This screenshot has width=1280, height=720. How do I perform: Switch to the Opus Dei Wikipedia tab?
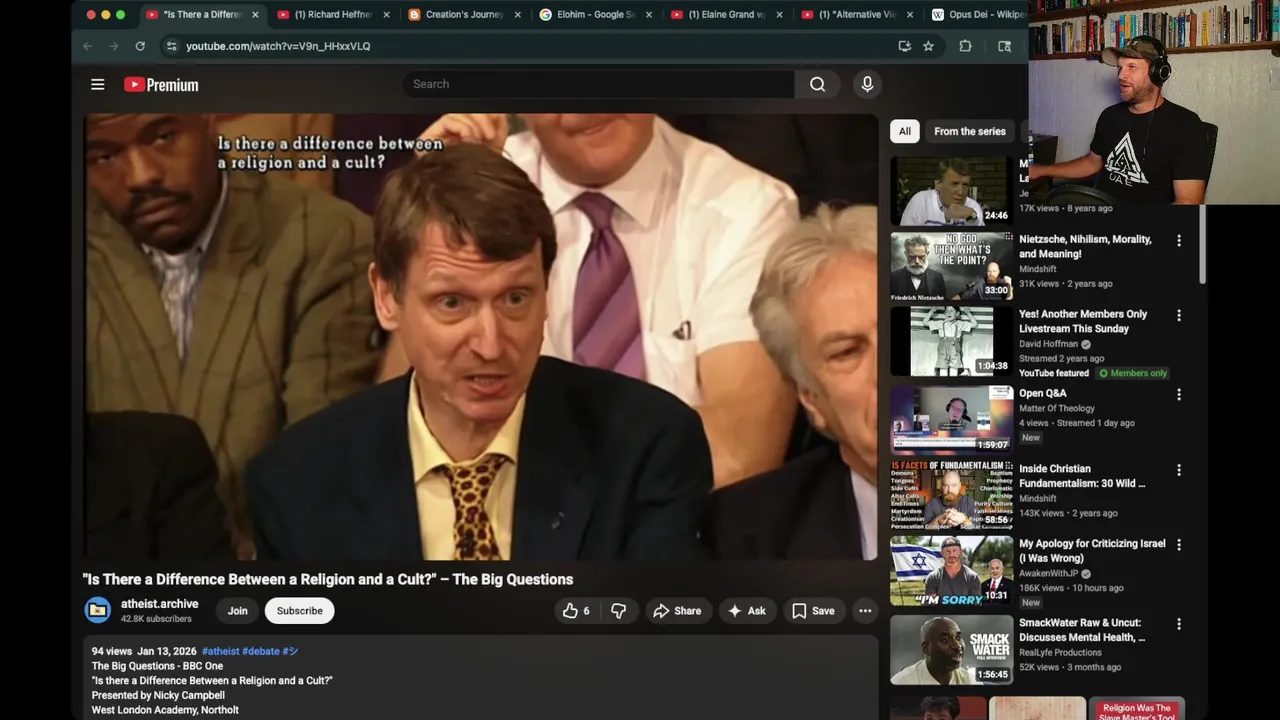(x=975, y=15)
